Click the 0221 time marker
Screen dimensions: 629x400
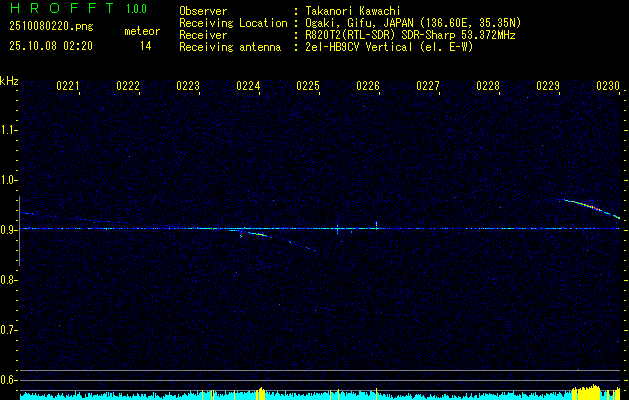point(68,85)
